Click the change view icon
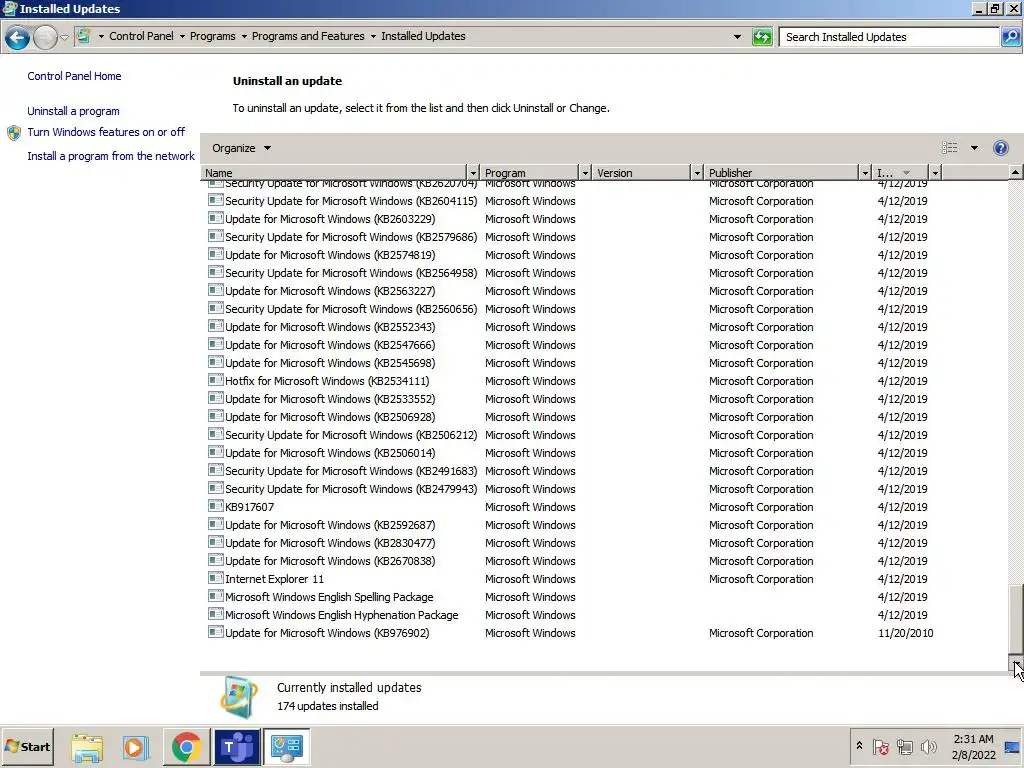Screen dimensions: 1024x768 point(950,148)
